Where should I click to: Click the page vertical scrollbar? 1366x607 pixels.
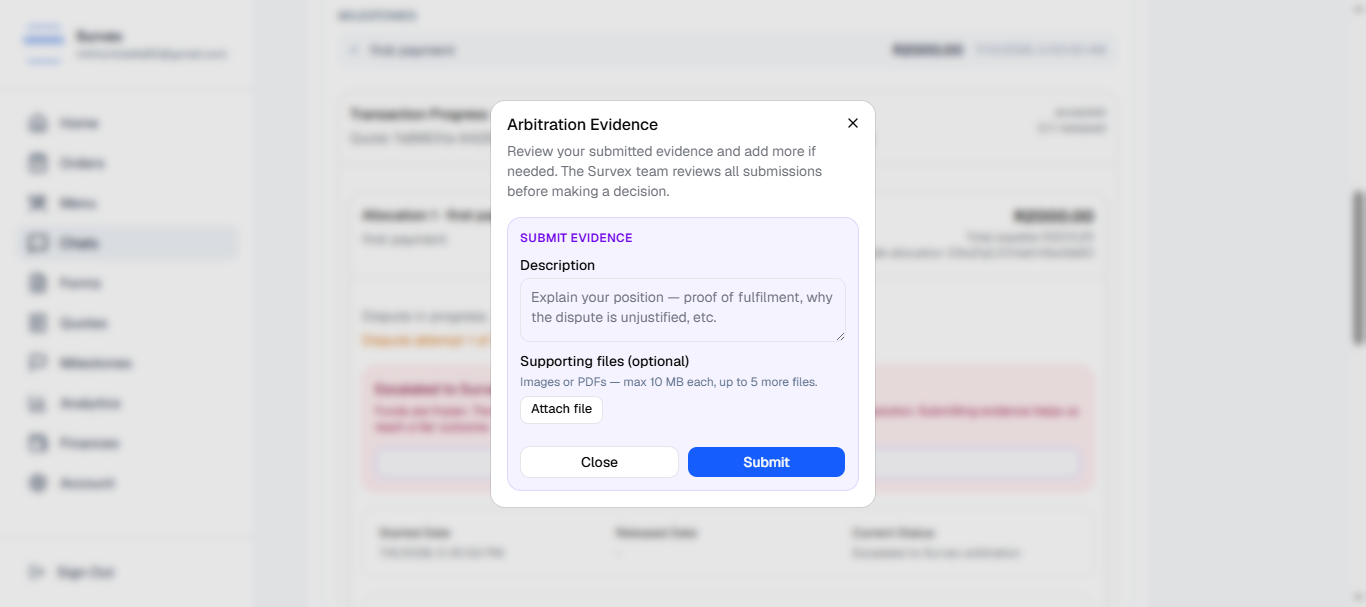[1358, 268]
